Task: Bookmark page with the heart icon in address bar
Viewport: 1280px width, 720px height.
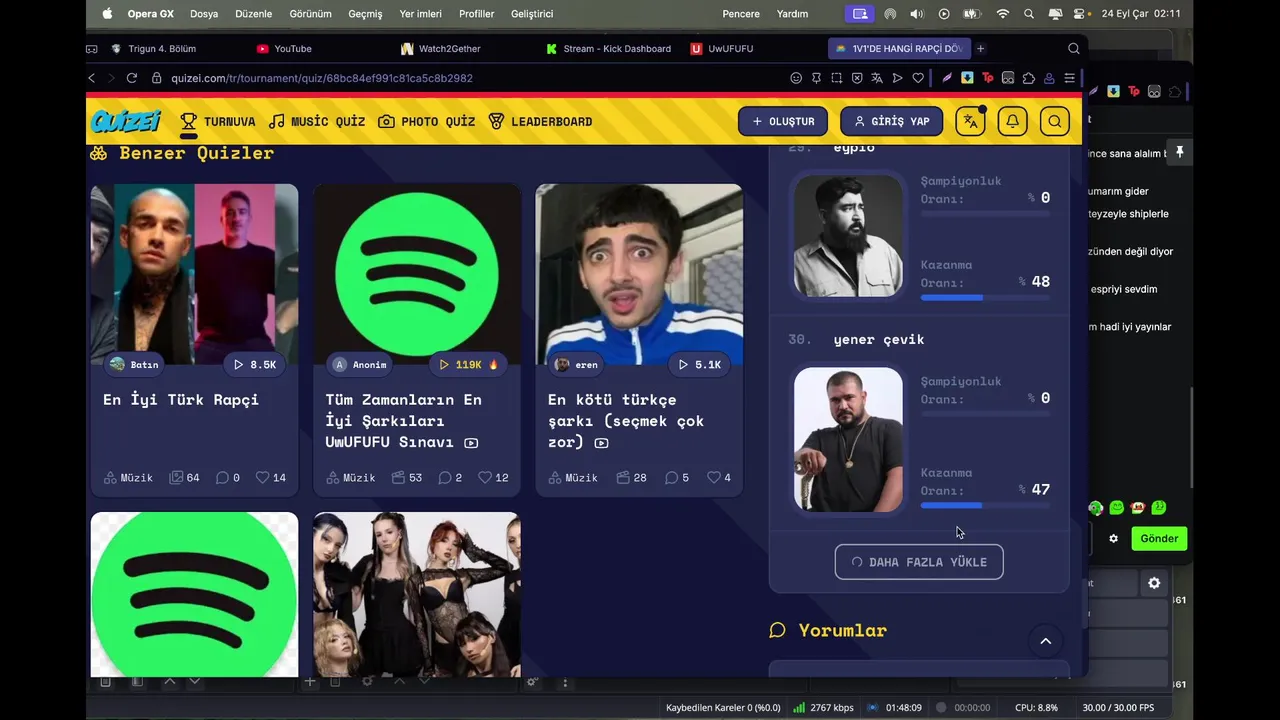Action: point(918,78)
